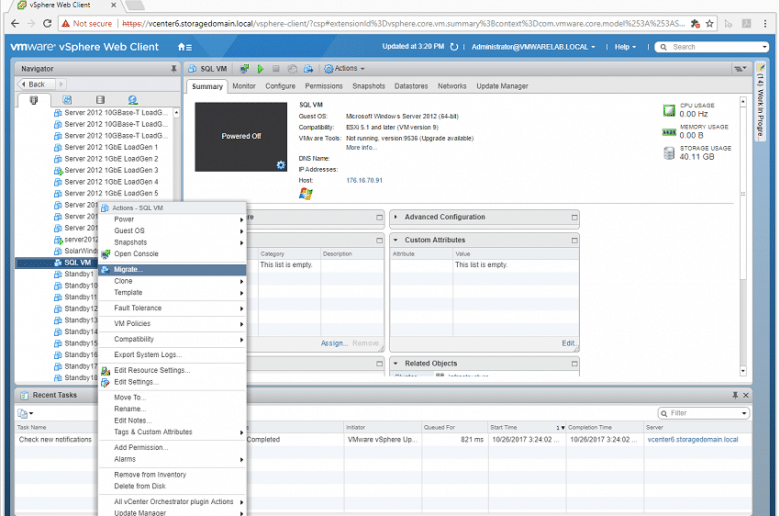
Task: Select Open Console in the actions menu
Action: tap(172, 254)
